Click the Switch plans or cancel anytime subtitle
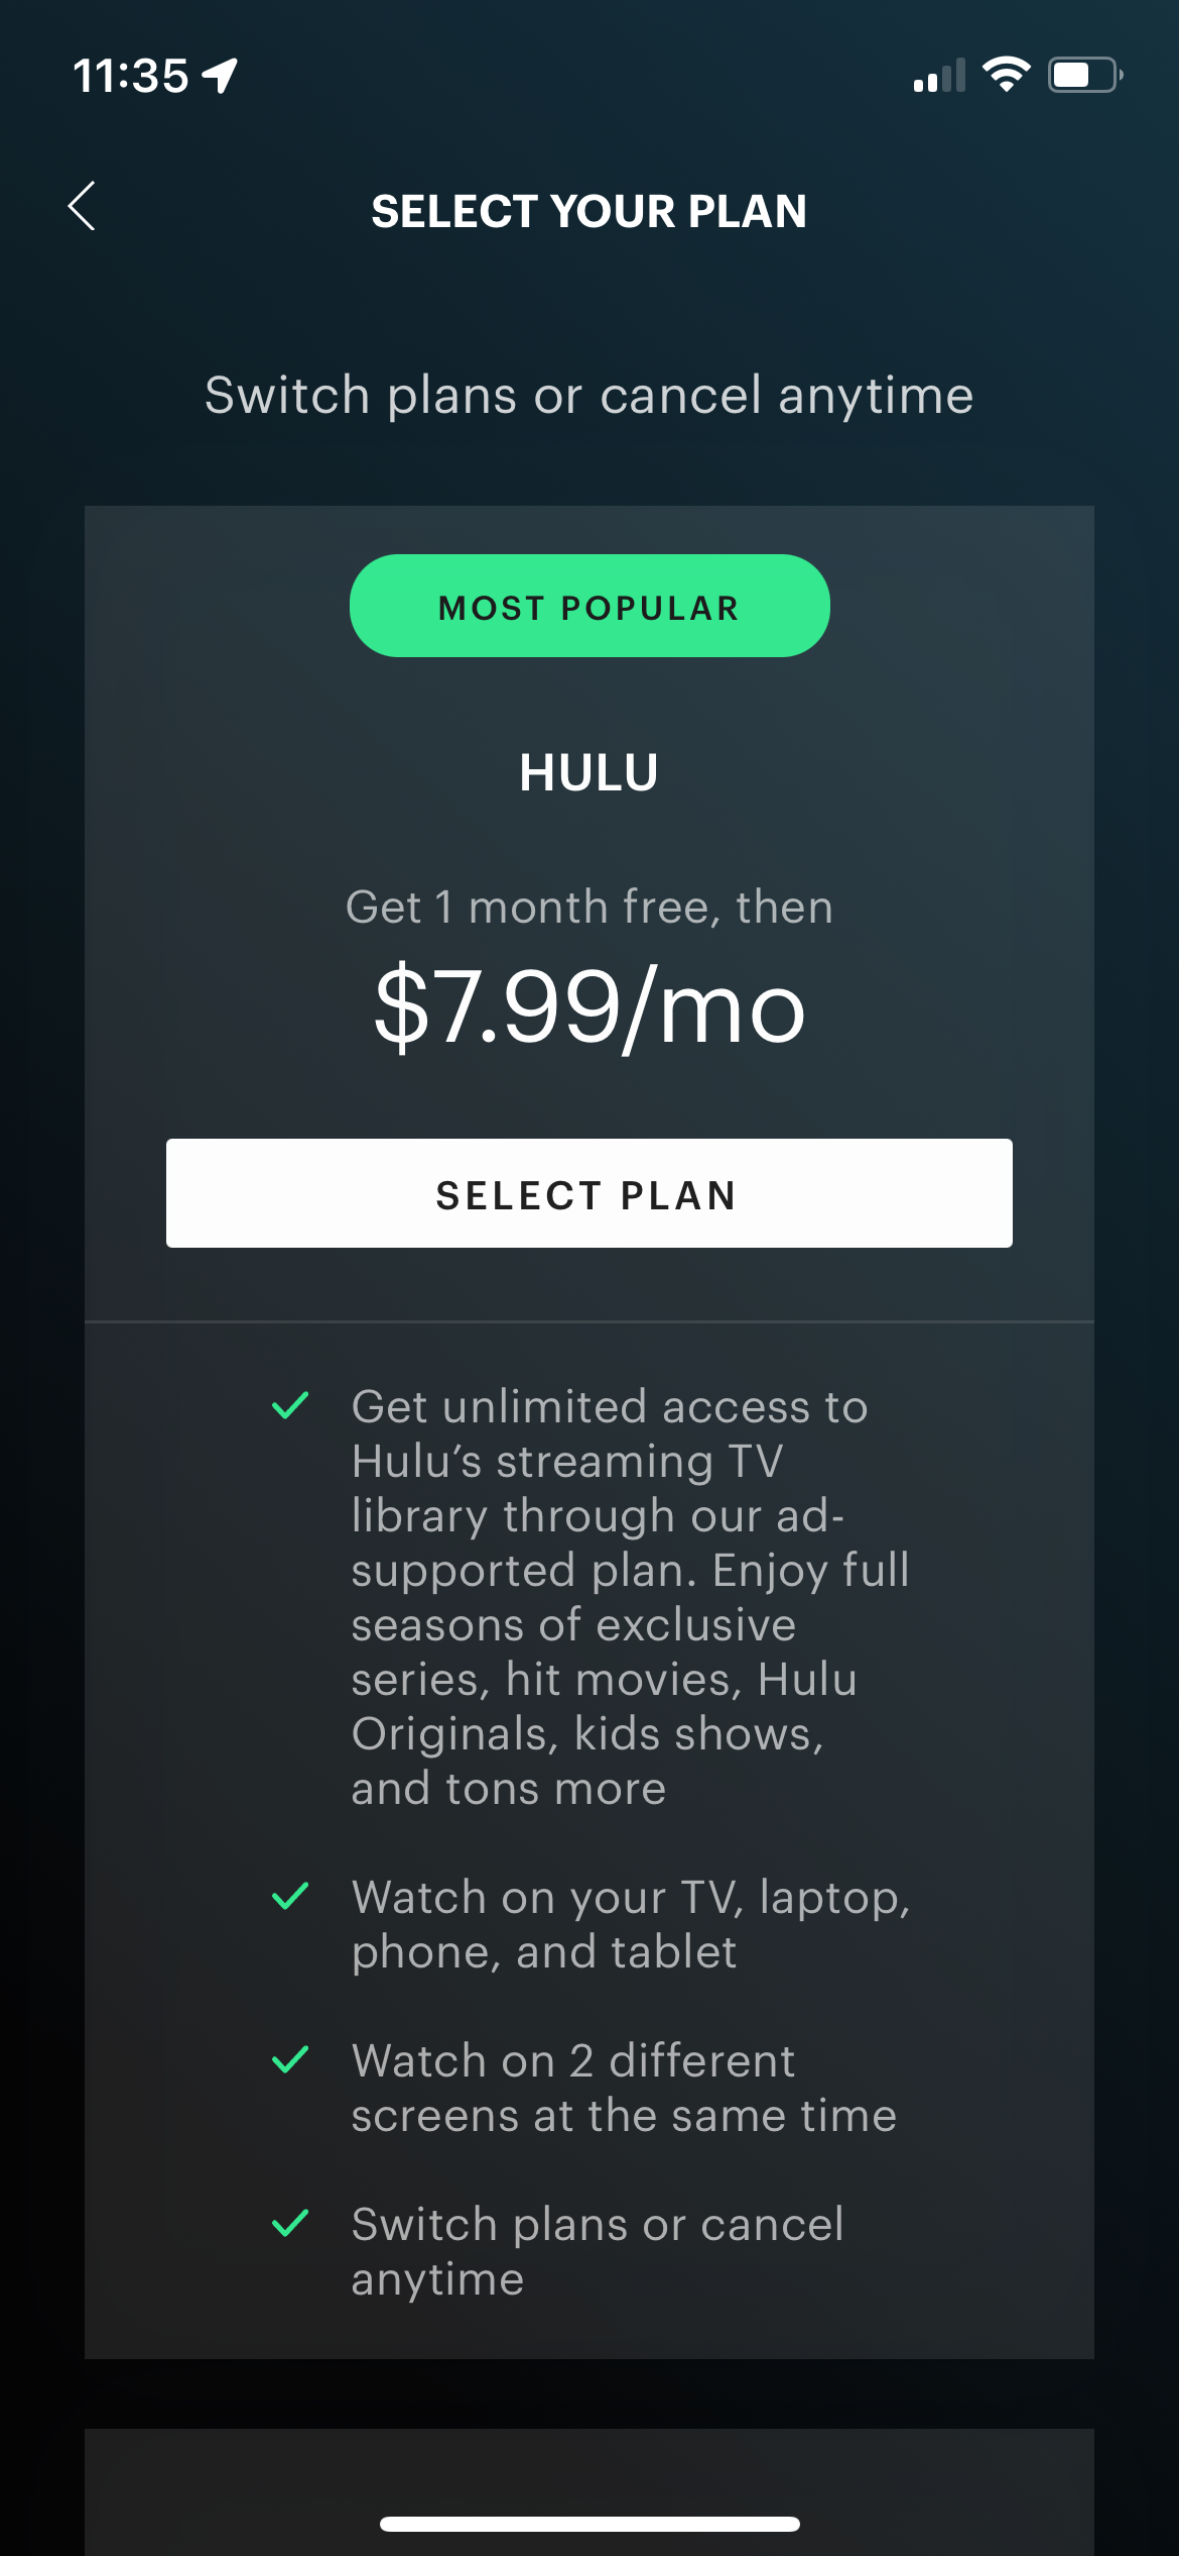The height and width of the screenshot is (2556, 1179). coord(589,396)
